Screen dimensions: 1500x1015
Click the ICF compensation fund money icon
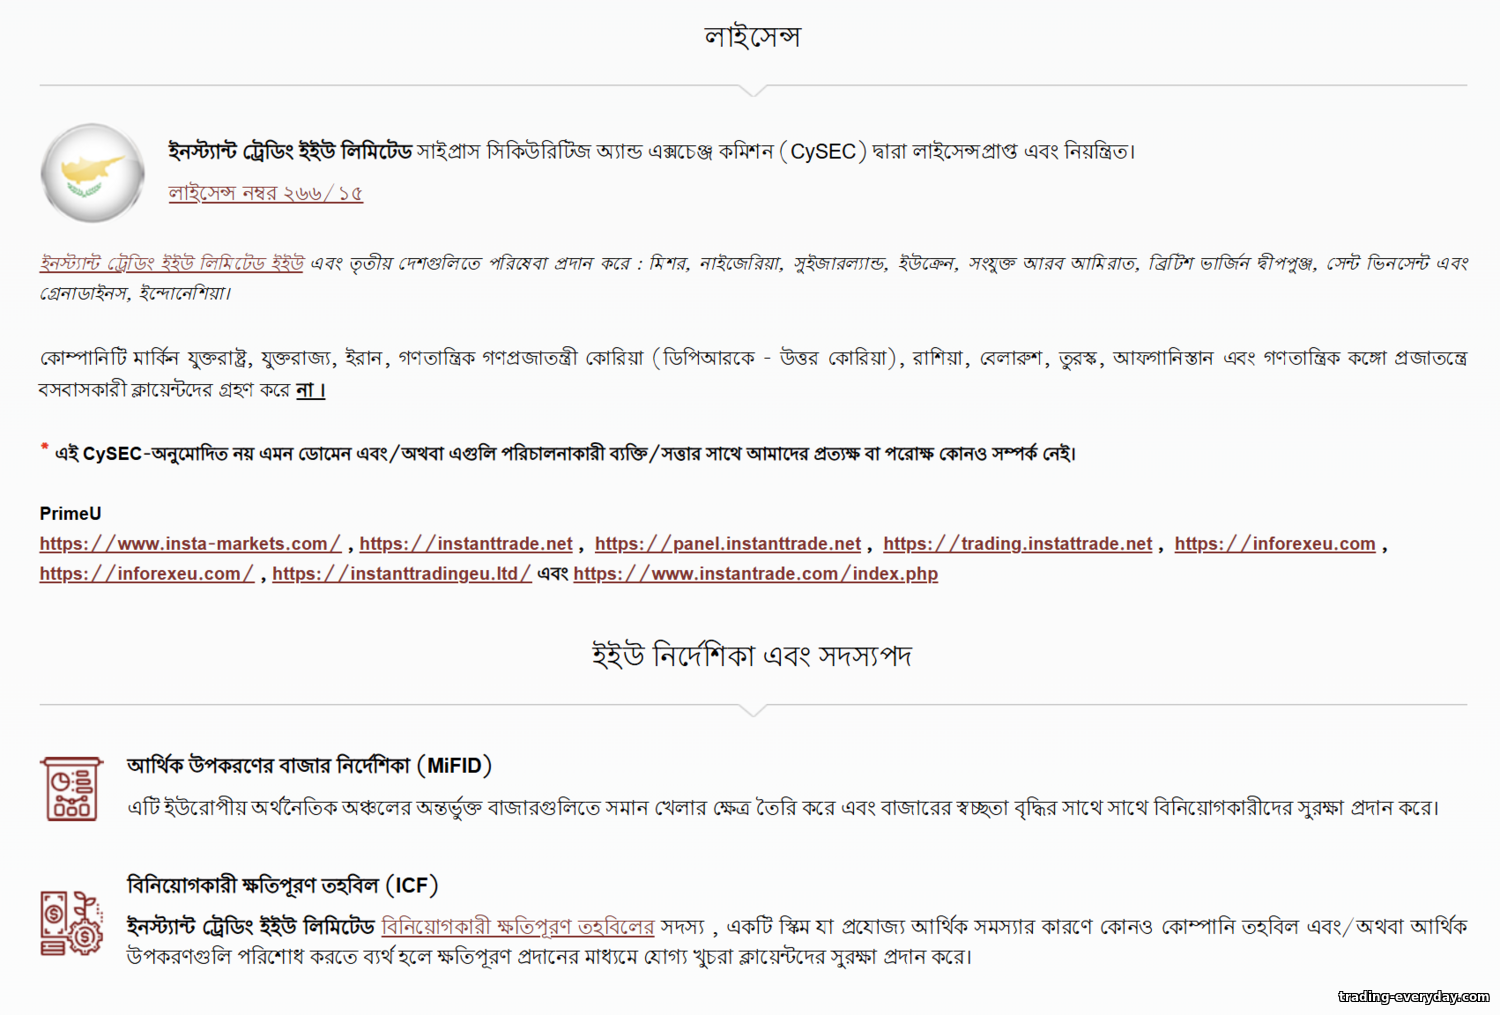point(72,923)
